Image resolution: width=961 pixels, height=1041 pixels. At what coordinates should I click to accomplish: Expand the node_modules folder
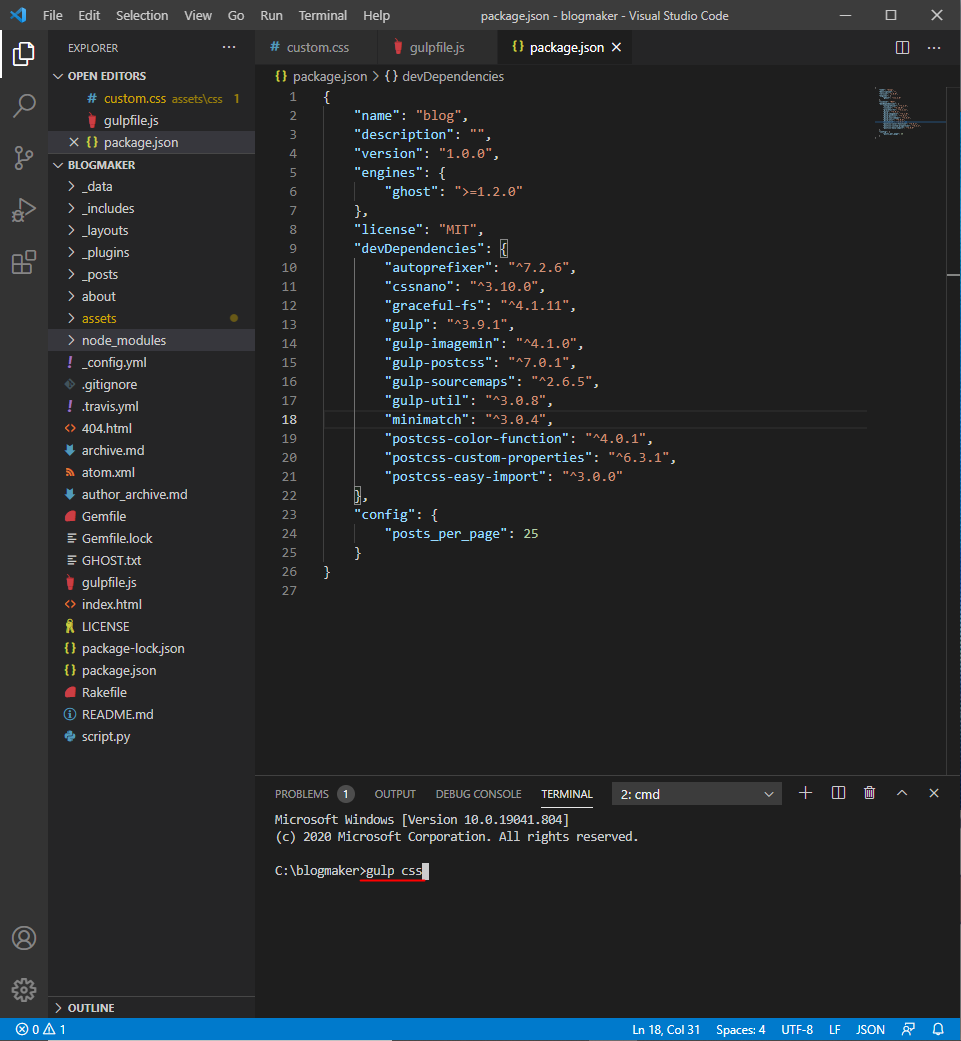151,340
